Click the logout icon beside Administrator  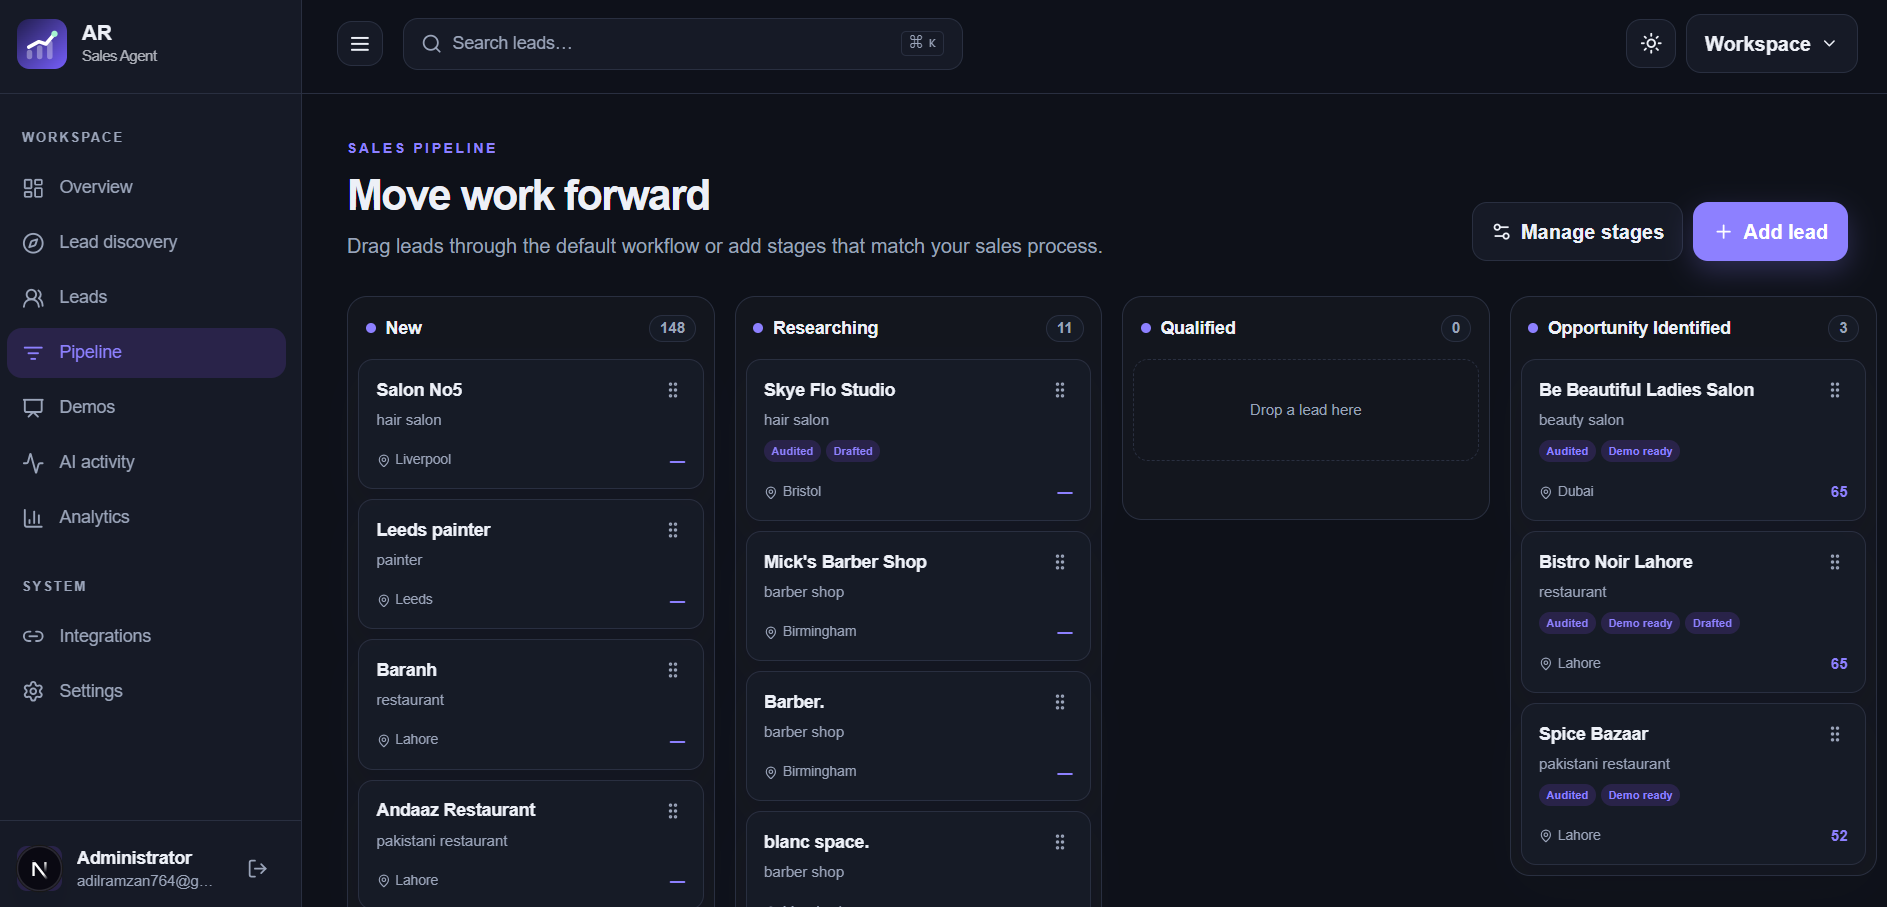pos(257,868)
